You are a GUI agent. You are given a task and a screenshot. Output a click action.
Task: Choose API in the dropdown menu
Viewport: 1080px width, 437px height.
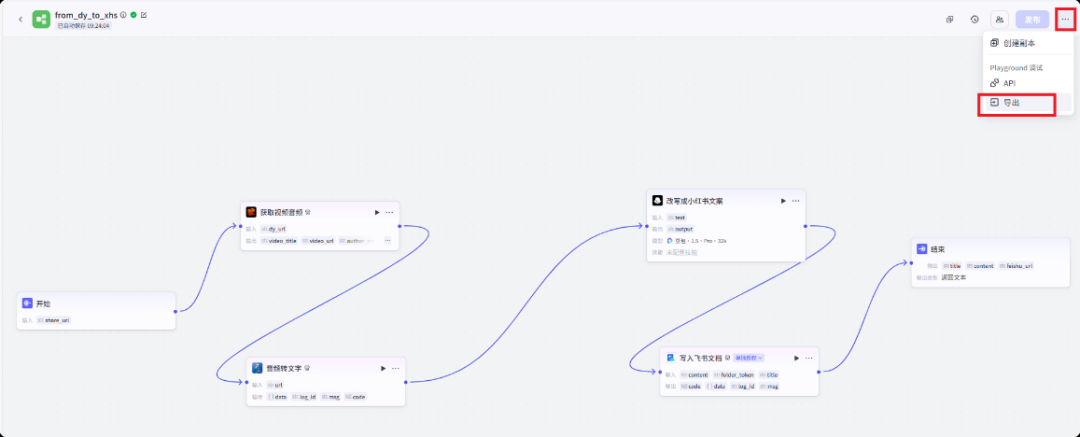[1009, 83]
